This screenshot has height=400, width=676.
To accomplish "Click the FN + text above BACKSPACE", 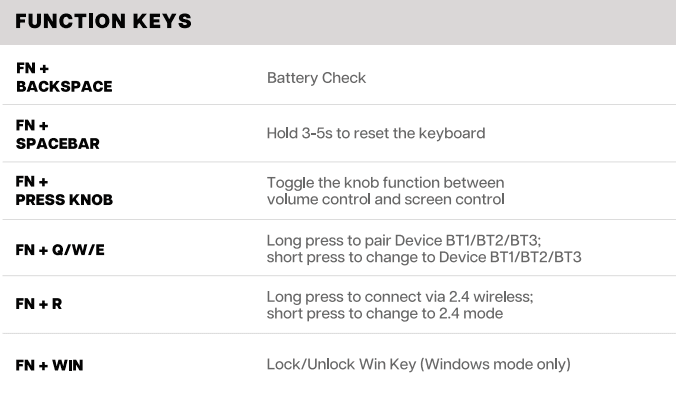I will [x=33, y=69].
